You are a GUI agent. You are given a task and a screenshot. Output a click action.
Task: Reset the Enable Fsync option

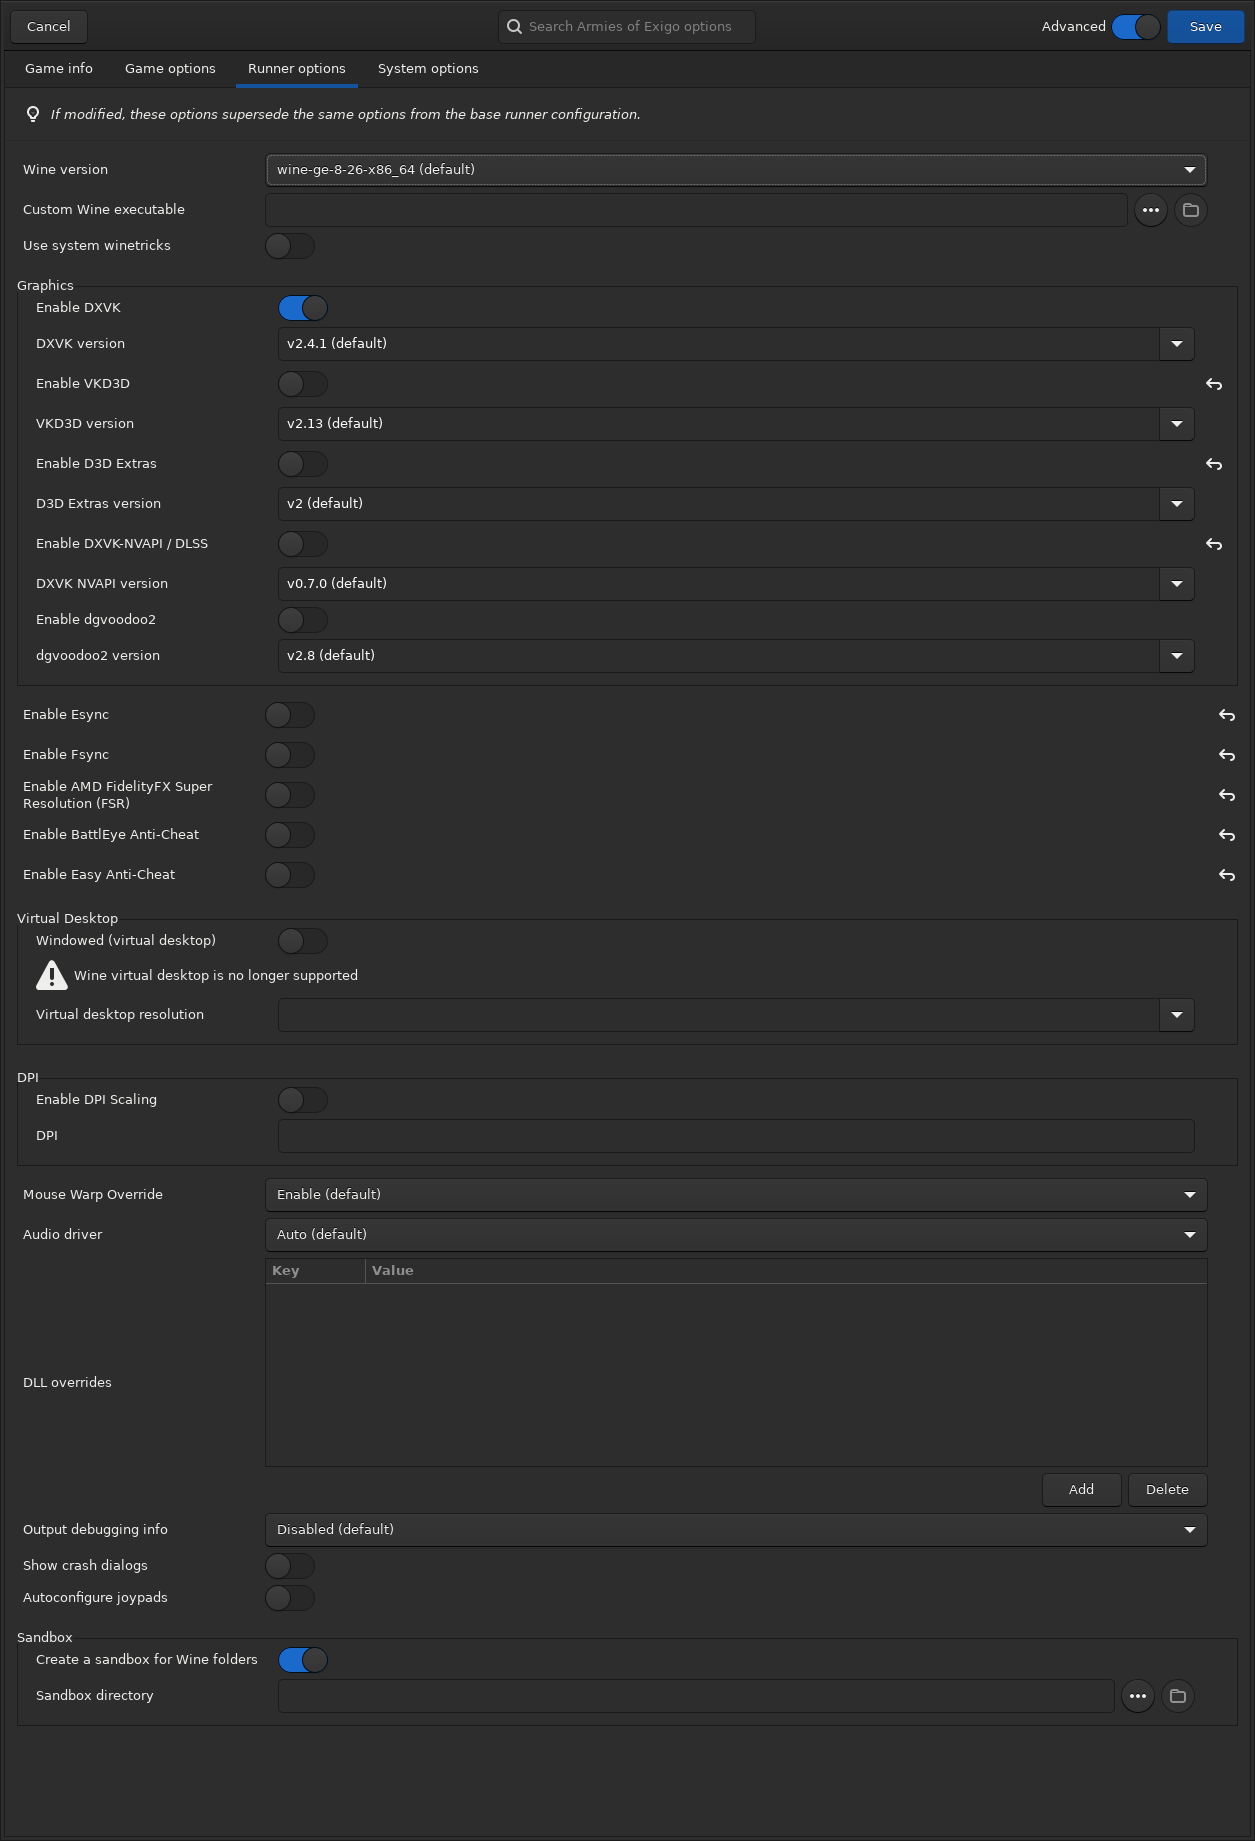tap(1227, 755)
